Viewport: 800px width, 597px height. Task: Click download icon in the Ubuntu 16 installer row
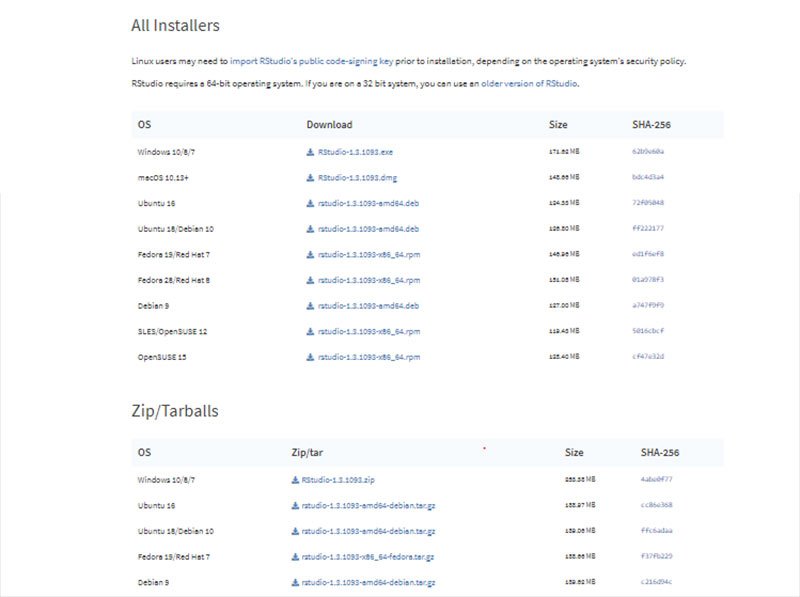(x=310, y=203)
